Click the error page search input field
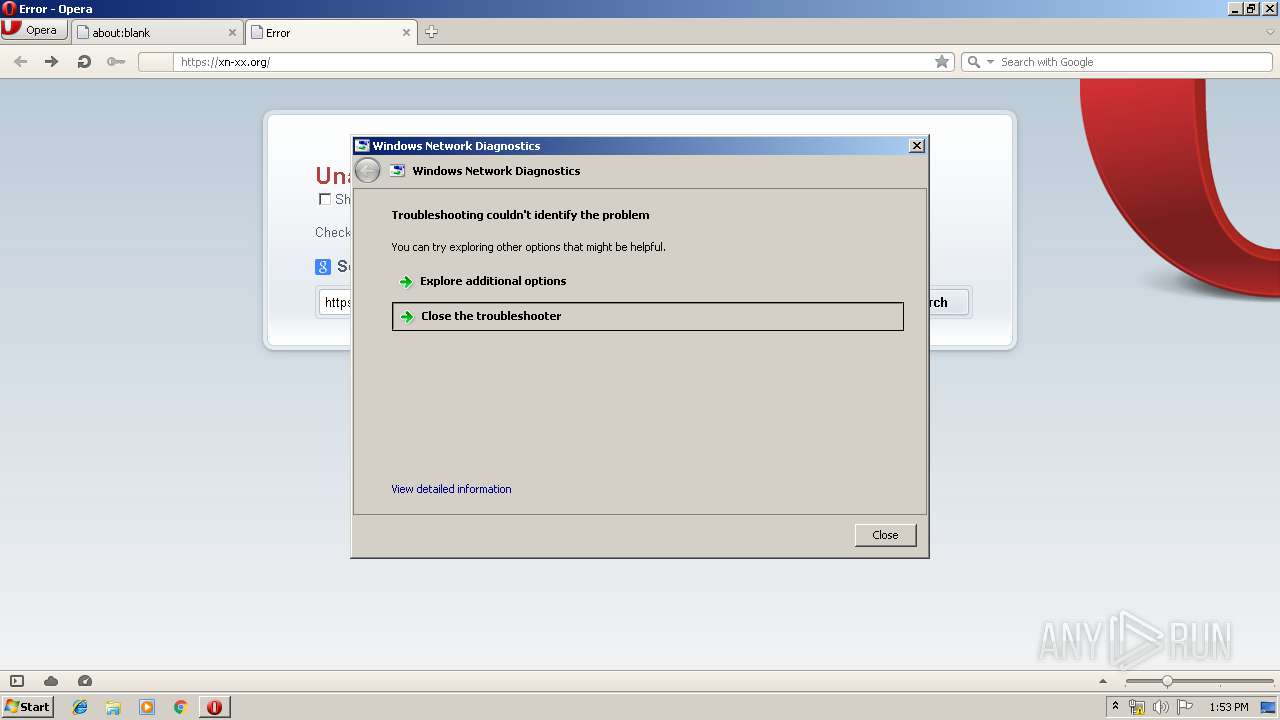 click(x=335, y=302)
